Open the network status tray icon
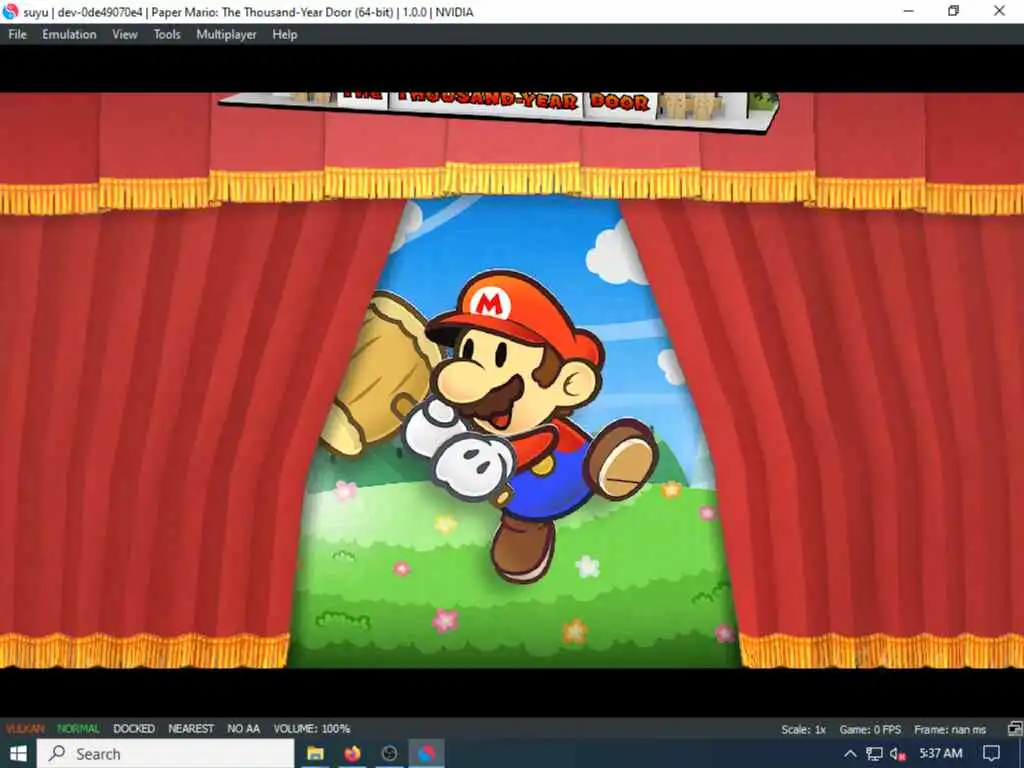 click(874, 754)
